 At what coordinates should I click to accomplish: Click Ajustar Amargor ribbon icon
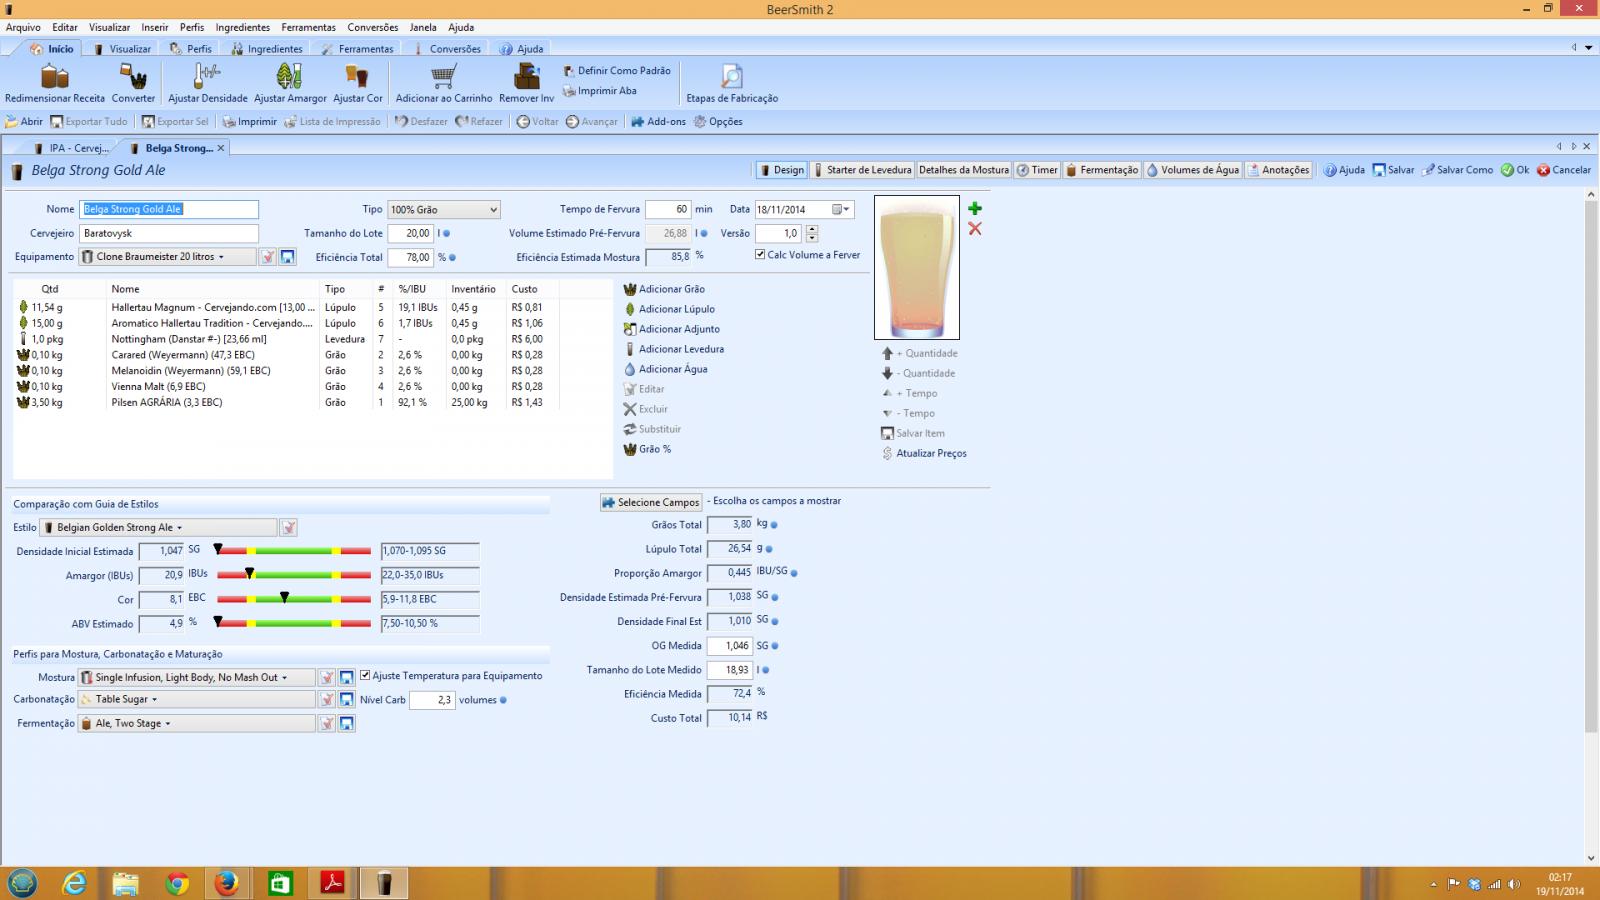[290, 77]
